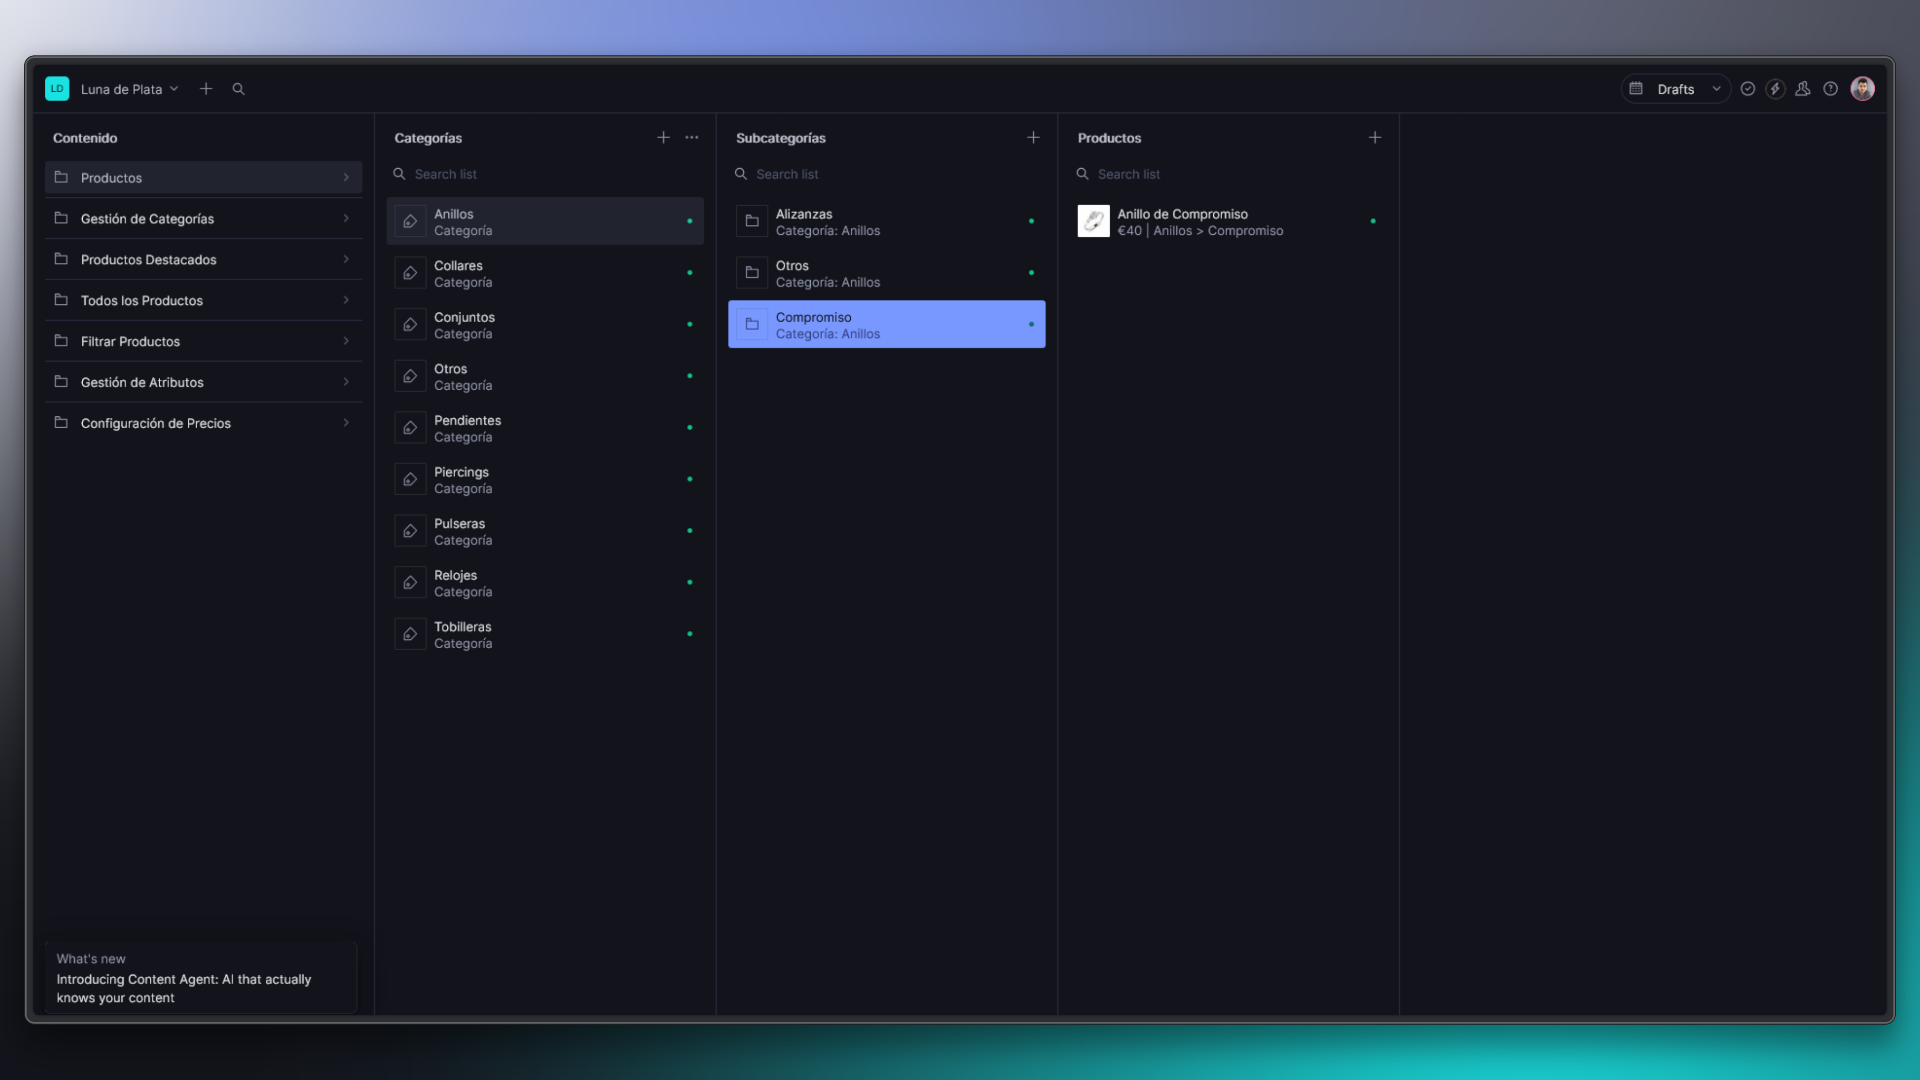Add a new category with the plus icon
1920x1080 pixels.
coord(663,137)
